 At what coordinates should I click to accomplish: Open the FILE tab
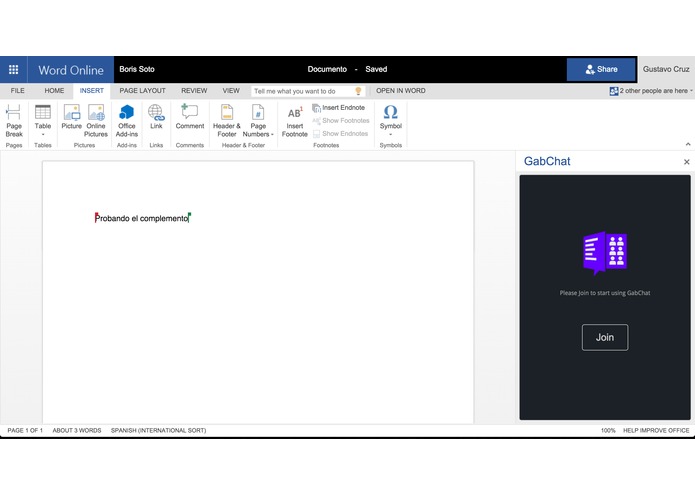click(18, 91)
